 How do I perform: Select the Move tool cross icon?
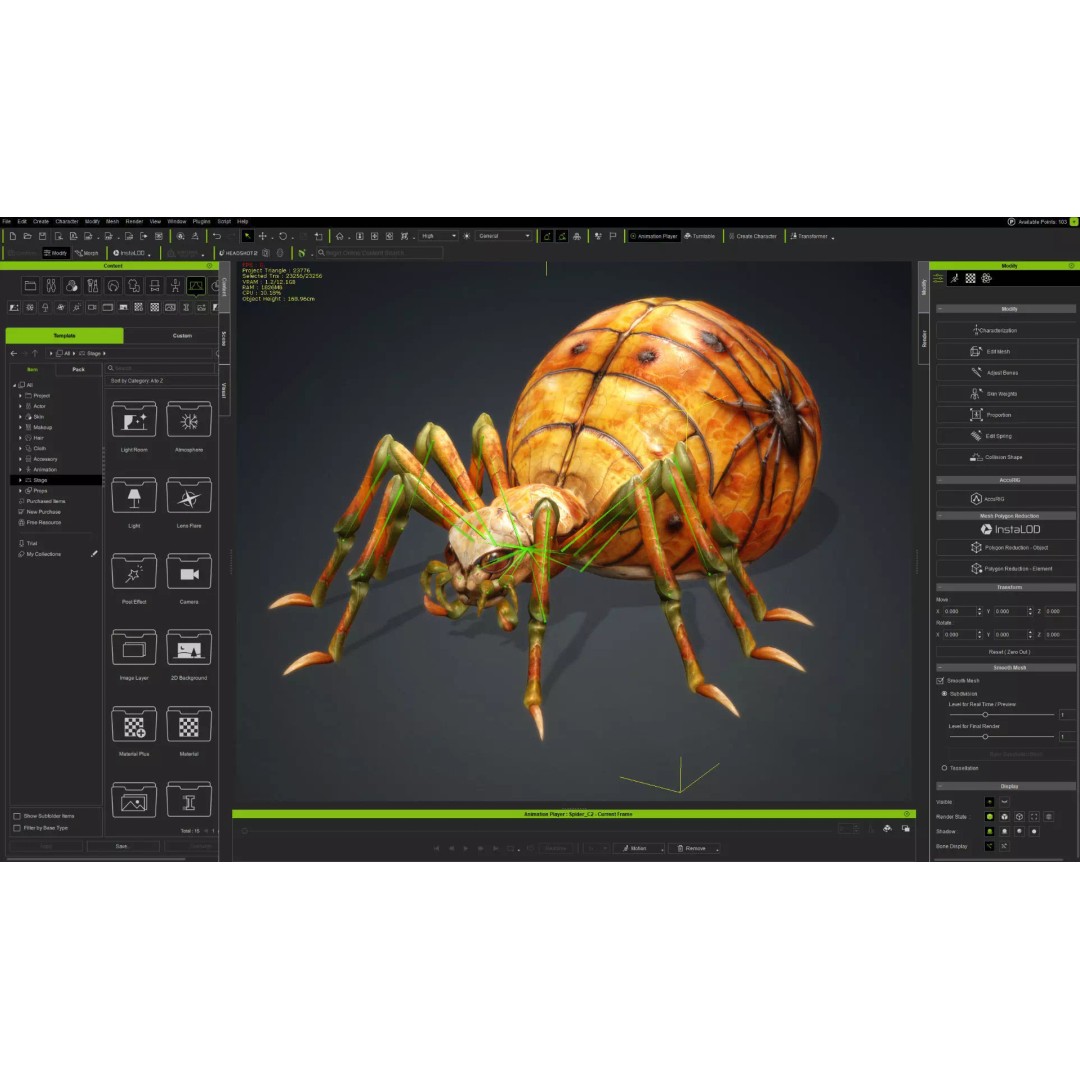(262, 236)
